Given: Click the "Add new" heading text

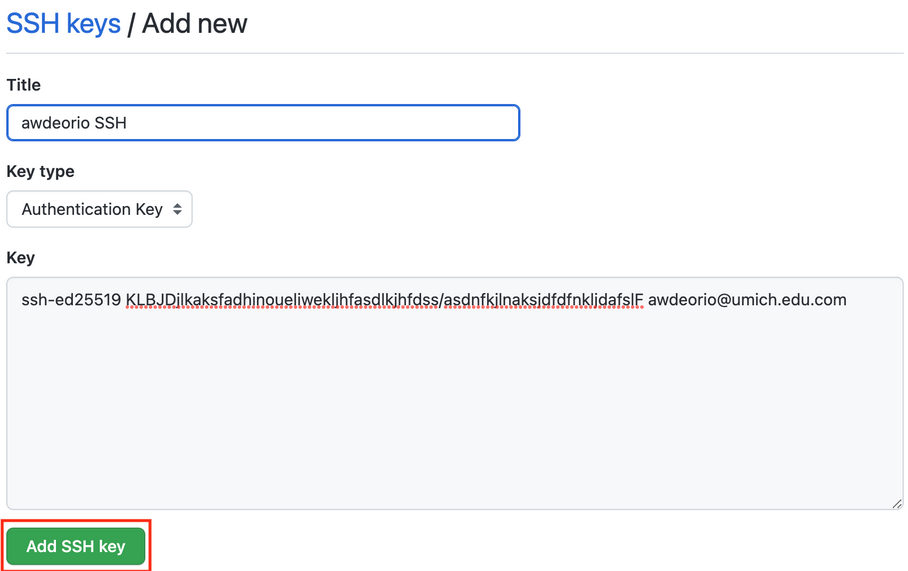Looking at the screenshot, I should pos(194,23).
